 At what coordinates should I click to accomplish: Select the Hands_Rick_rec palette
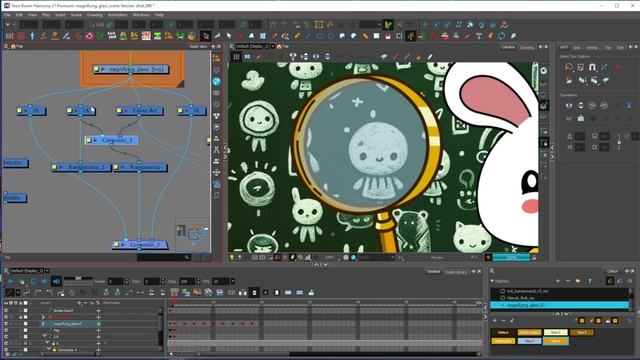point(520,298)
